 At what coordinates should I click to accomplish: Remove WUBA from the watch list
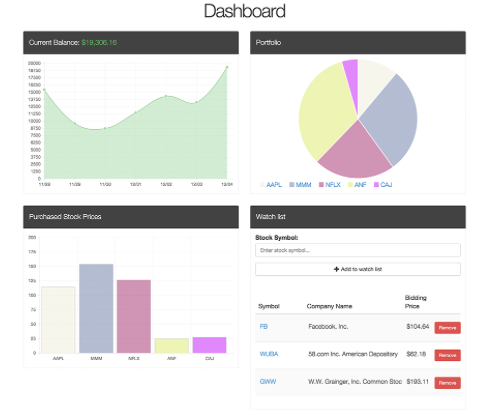[447, 355]
